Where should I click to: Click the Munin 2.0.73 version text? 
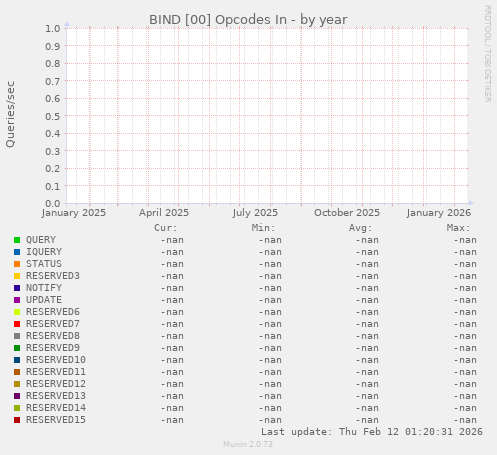pyautogui.click(x=248, y=444)
